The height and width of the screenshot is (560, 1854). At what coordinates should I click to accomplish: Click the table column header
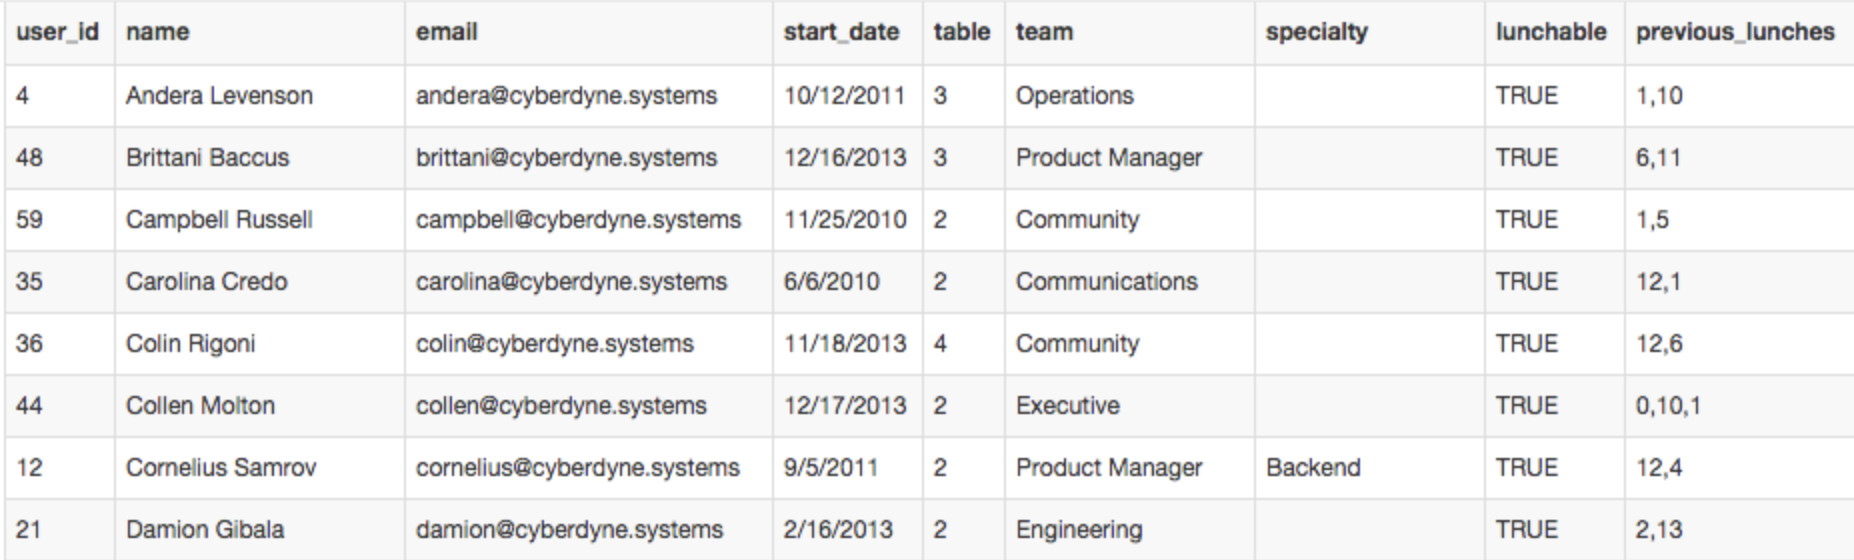point(961,32)
